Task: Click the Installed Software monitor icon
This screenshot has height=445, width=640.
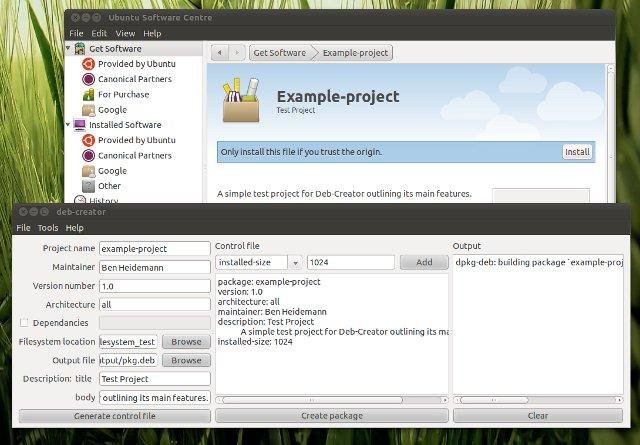Action: pyautogui.click(x=80, y=125)
